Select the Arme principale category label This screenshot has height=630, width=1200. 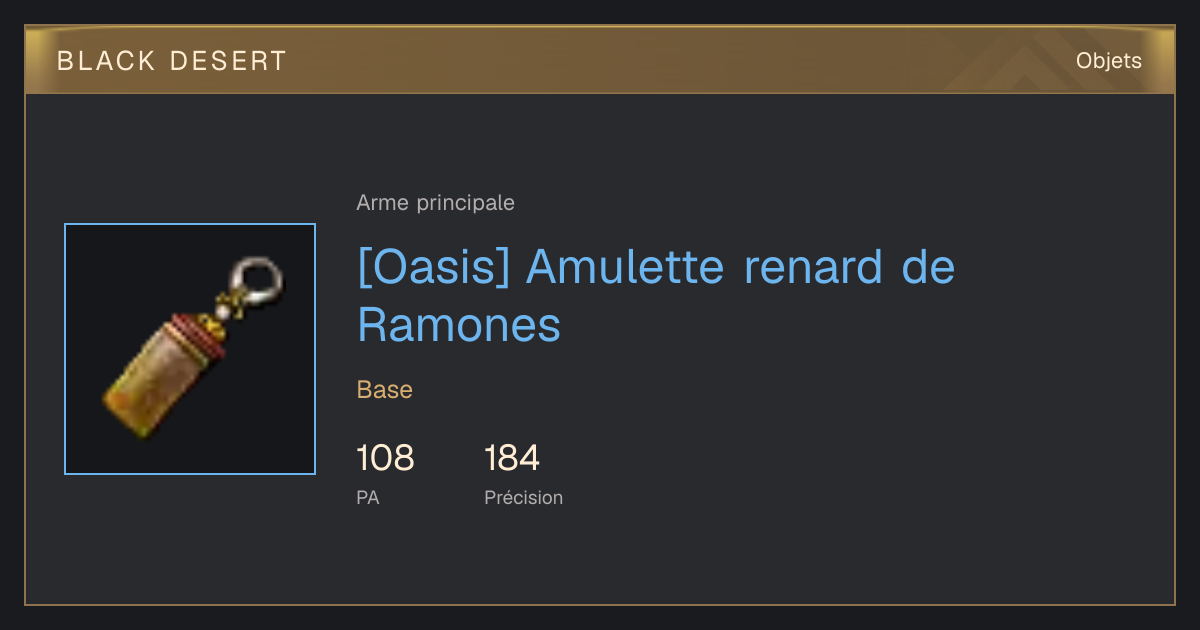(435, 203)
